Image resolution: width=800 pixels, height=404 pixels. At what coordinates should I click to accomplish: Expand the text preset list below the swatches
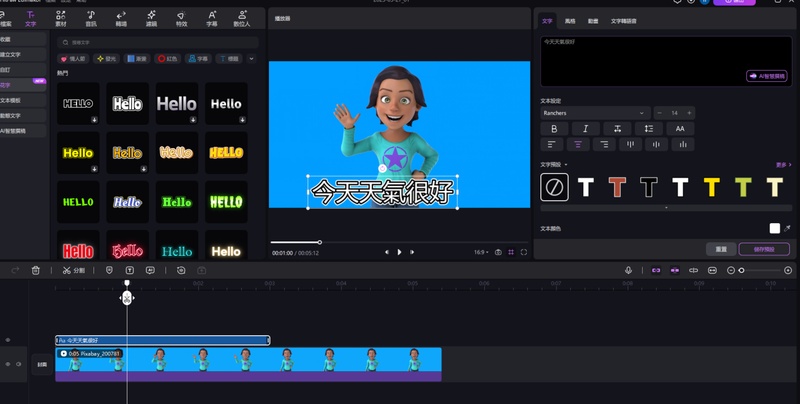pyautogui.click(x=666, y=208)
